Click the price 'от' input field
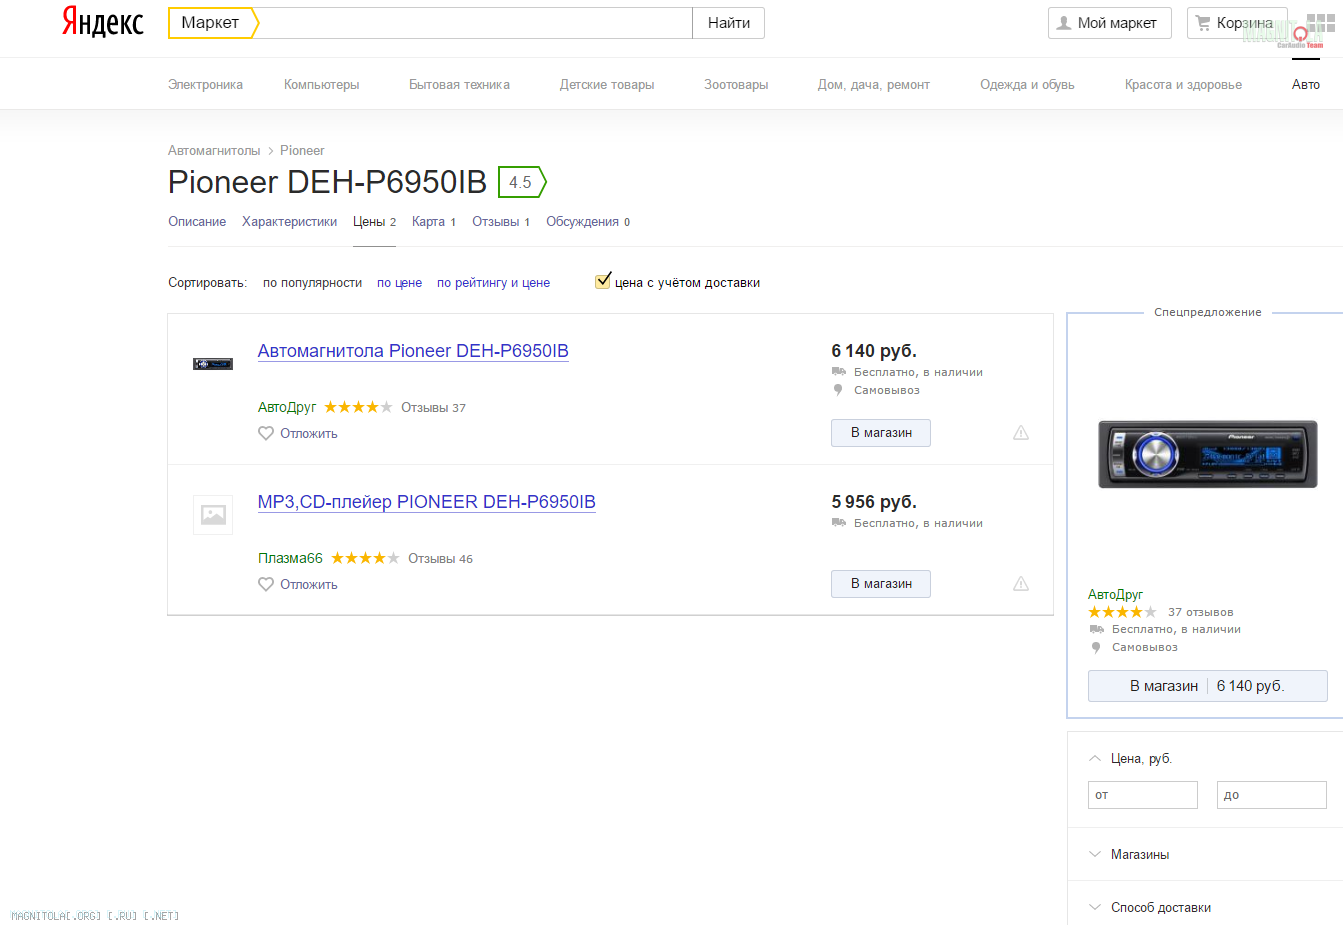 [x=1143, y=795]
